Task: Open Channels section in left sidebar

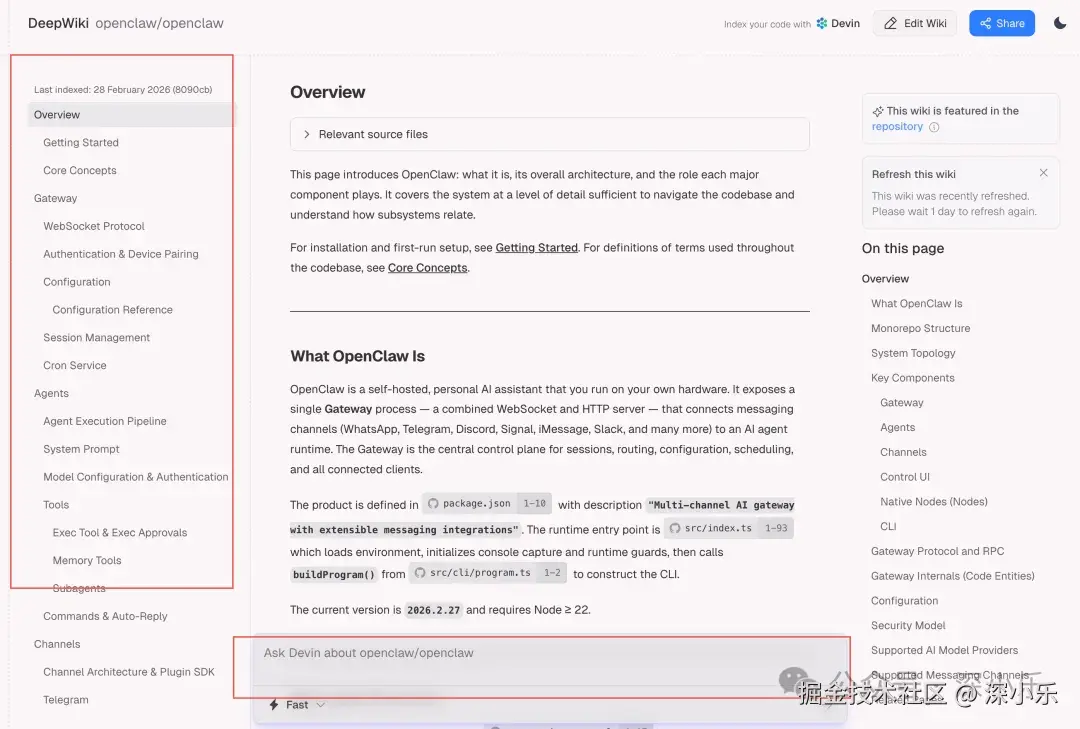Action: (x=57, y=644)
